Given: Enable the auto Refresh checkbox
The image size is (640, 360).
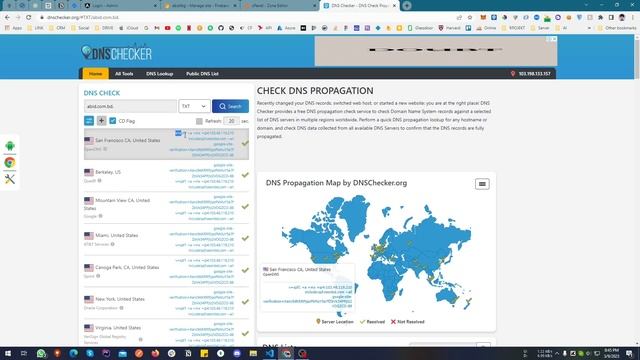Looking at the screenshot, I should (x=199, y=121).
